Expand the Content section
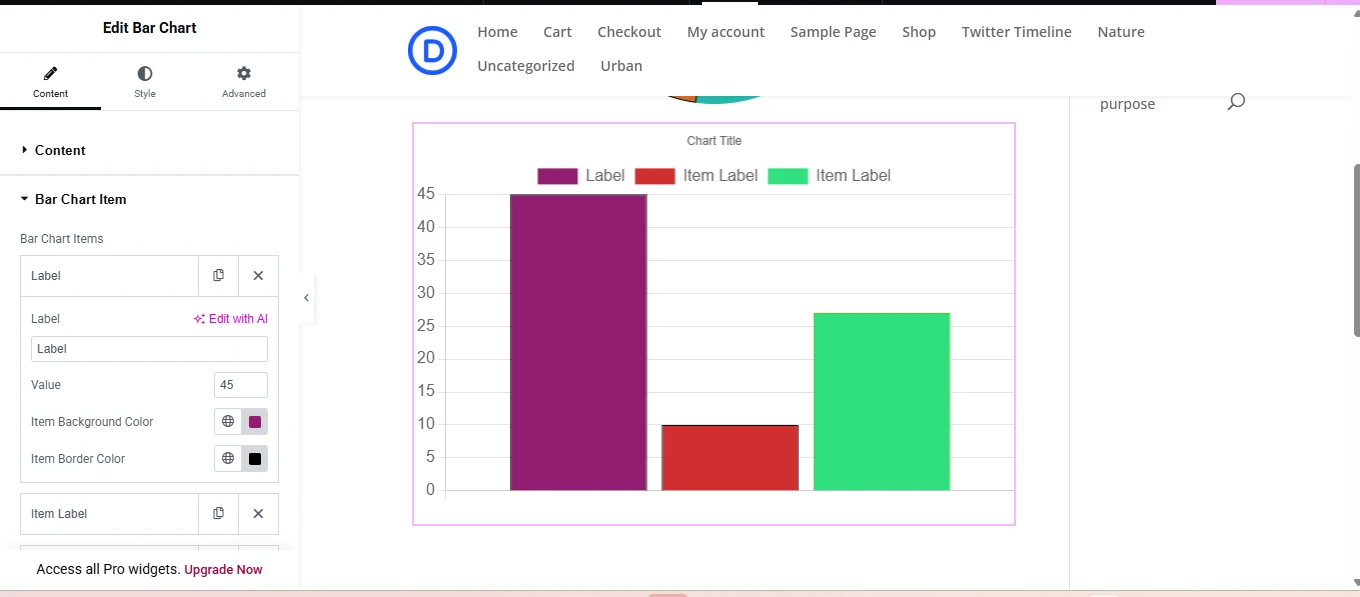Image resolution: width=1360 pixels, height=597 pixels. click(150, 150)
